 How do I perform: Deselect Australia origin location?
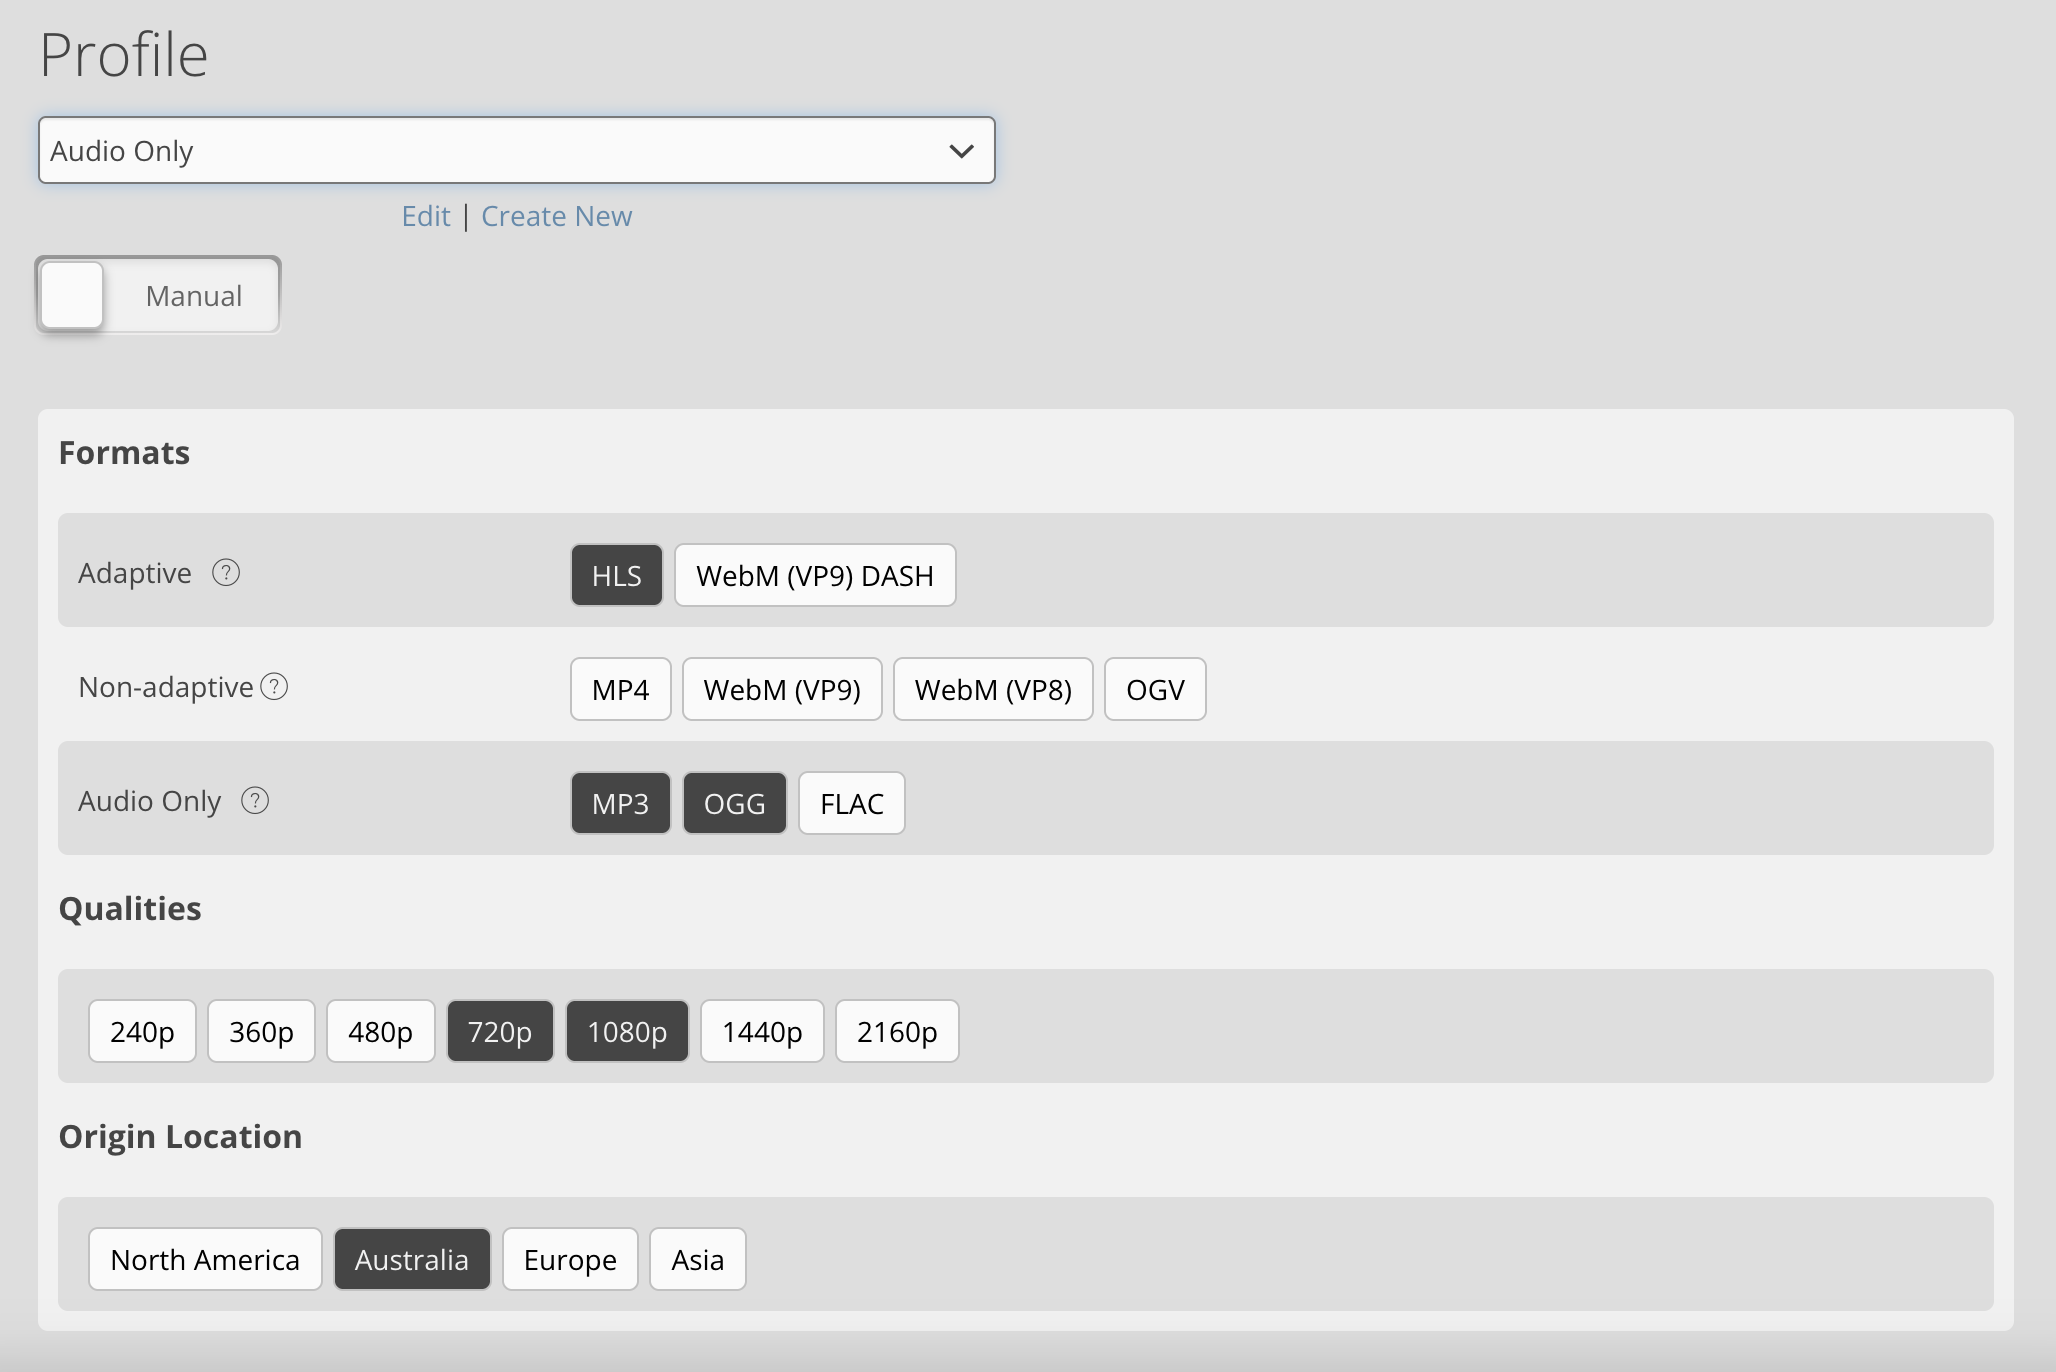(x=412, y=1259)
